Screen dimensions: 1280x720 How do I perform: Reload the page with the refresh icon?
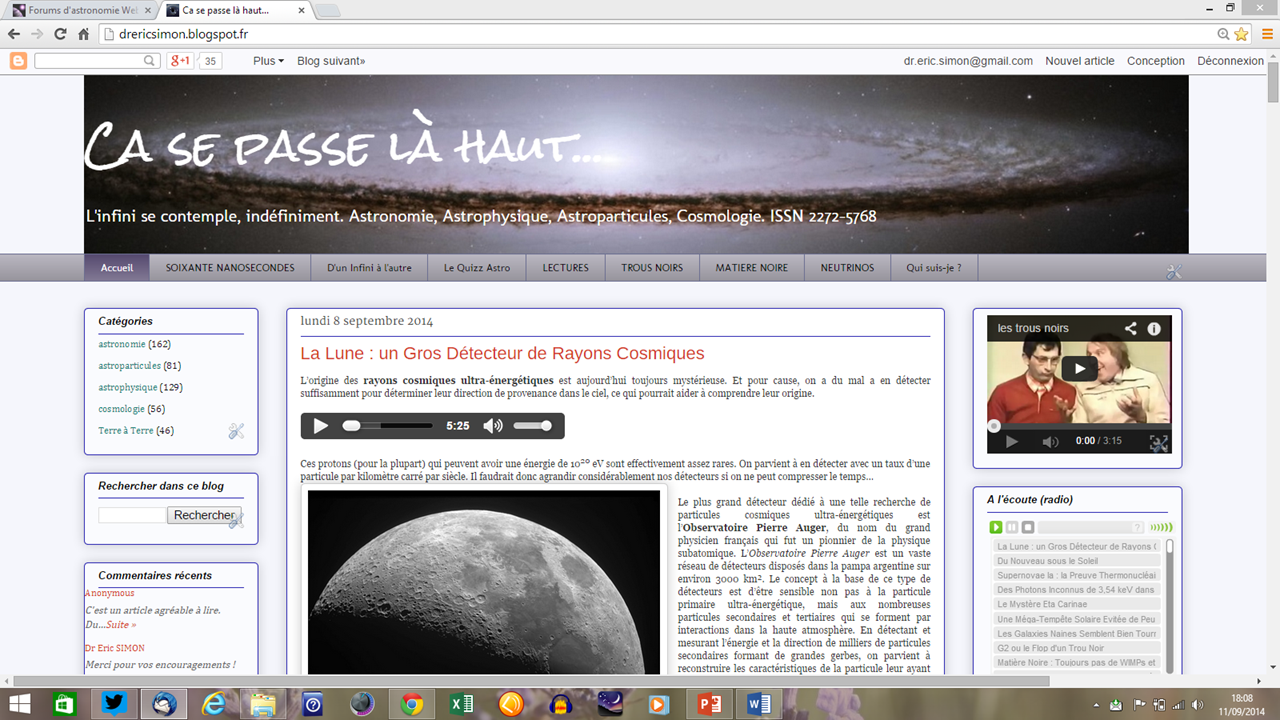tap(60, 34)
